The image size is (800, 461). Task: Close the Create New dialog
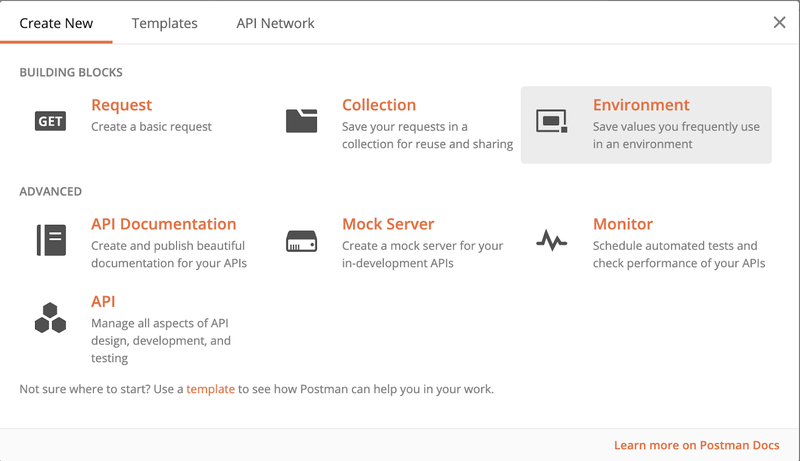click(779, 23)
